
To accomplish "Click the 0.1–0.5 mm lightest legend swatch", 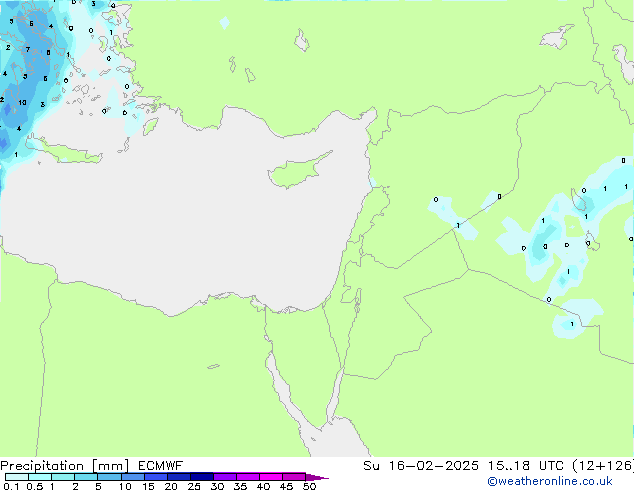I will click(17, 477).
